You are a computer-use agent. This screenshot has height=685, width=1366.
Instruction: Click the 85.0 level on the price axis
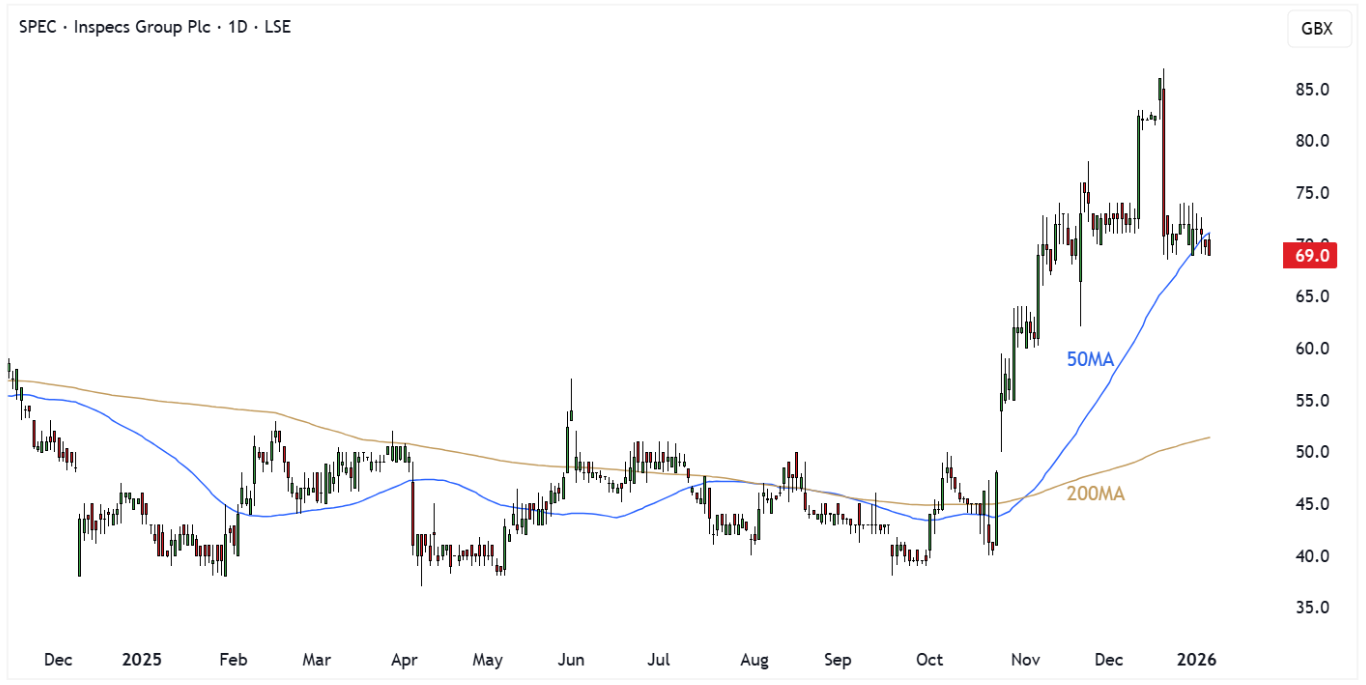coord(1310,90)
